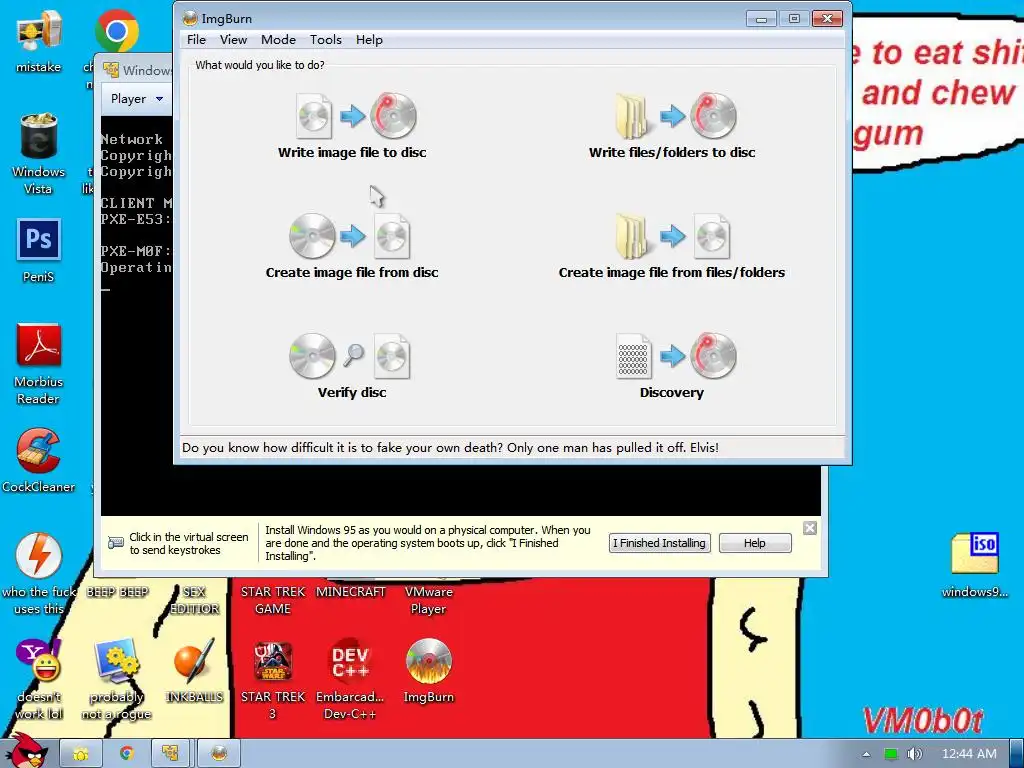1024x768 pixels.
Task: Open the ImgBurn File menu
Action: click(196, 40)
